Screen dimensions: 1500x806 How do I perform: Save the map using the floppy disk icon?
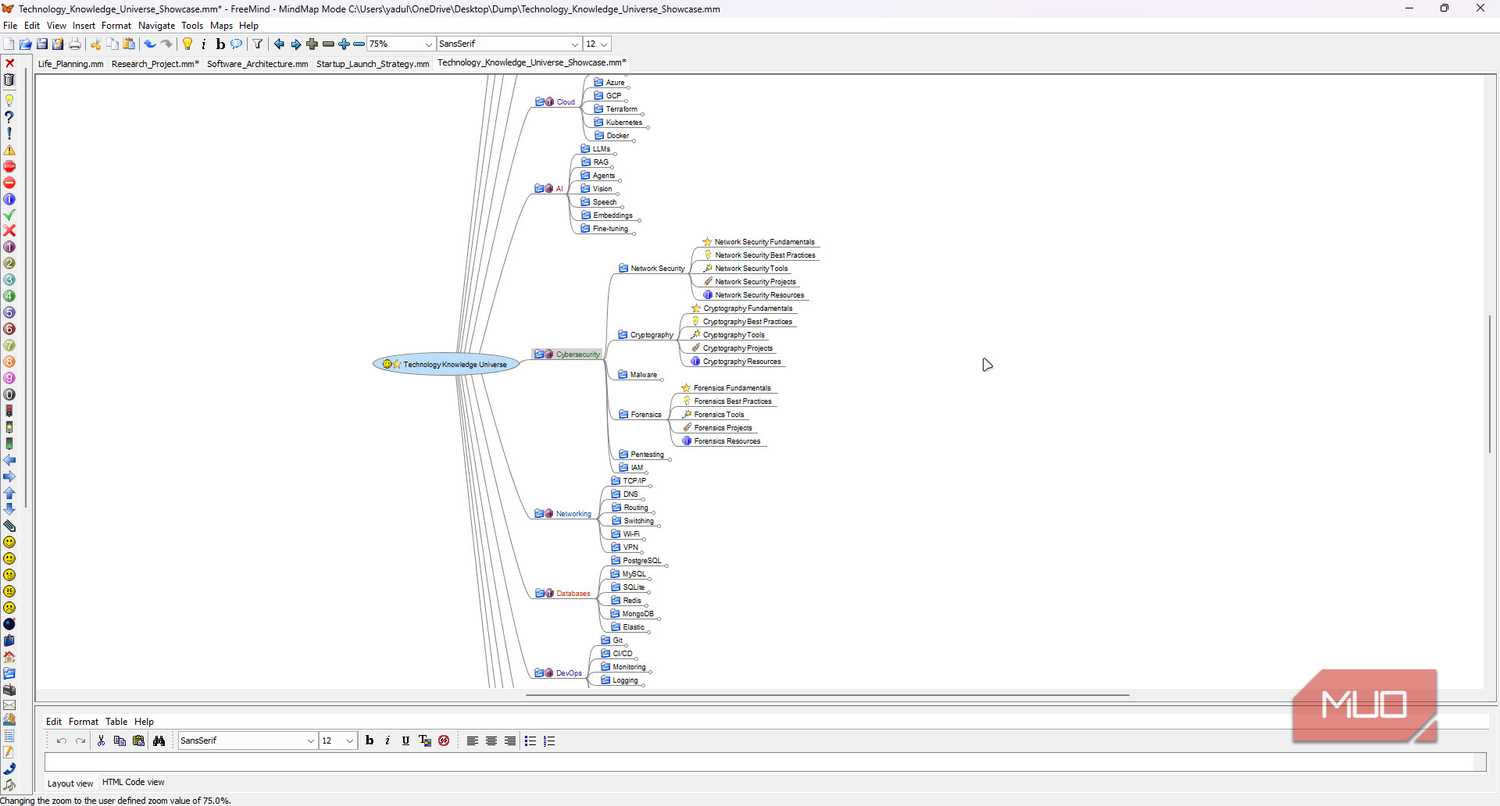click(x=42, y=44)
